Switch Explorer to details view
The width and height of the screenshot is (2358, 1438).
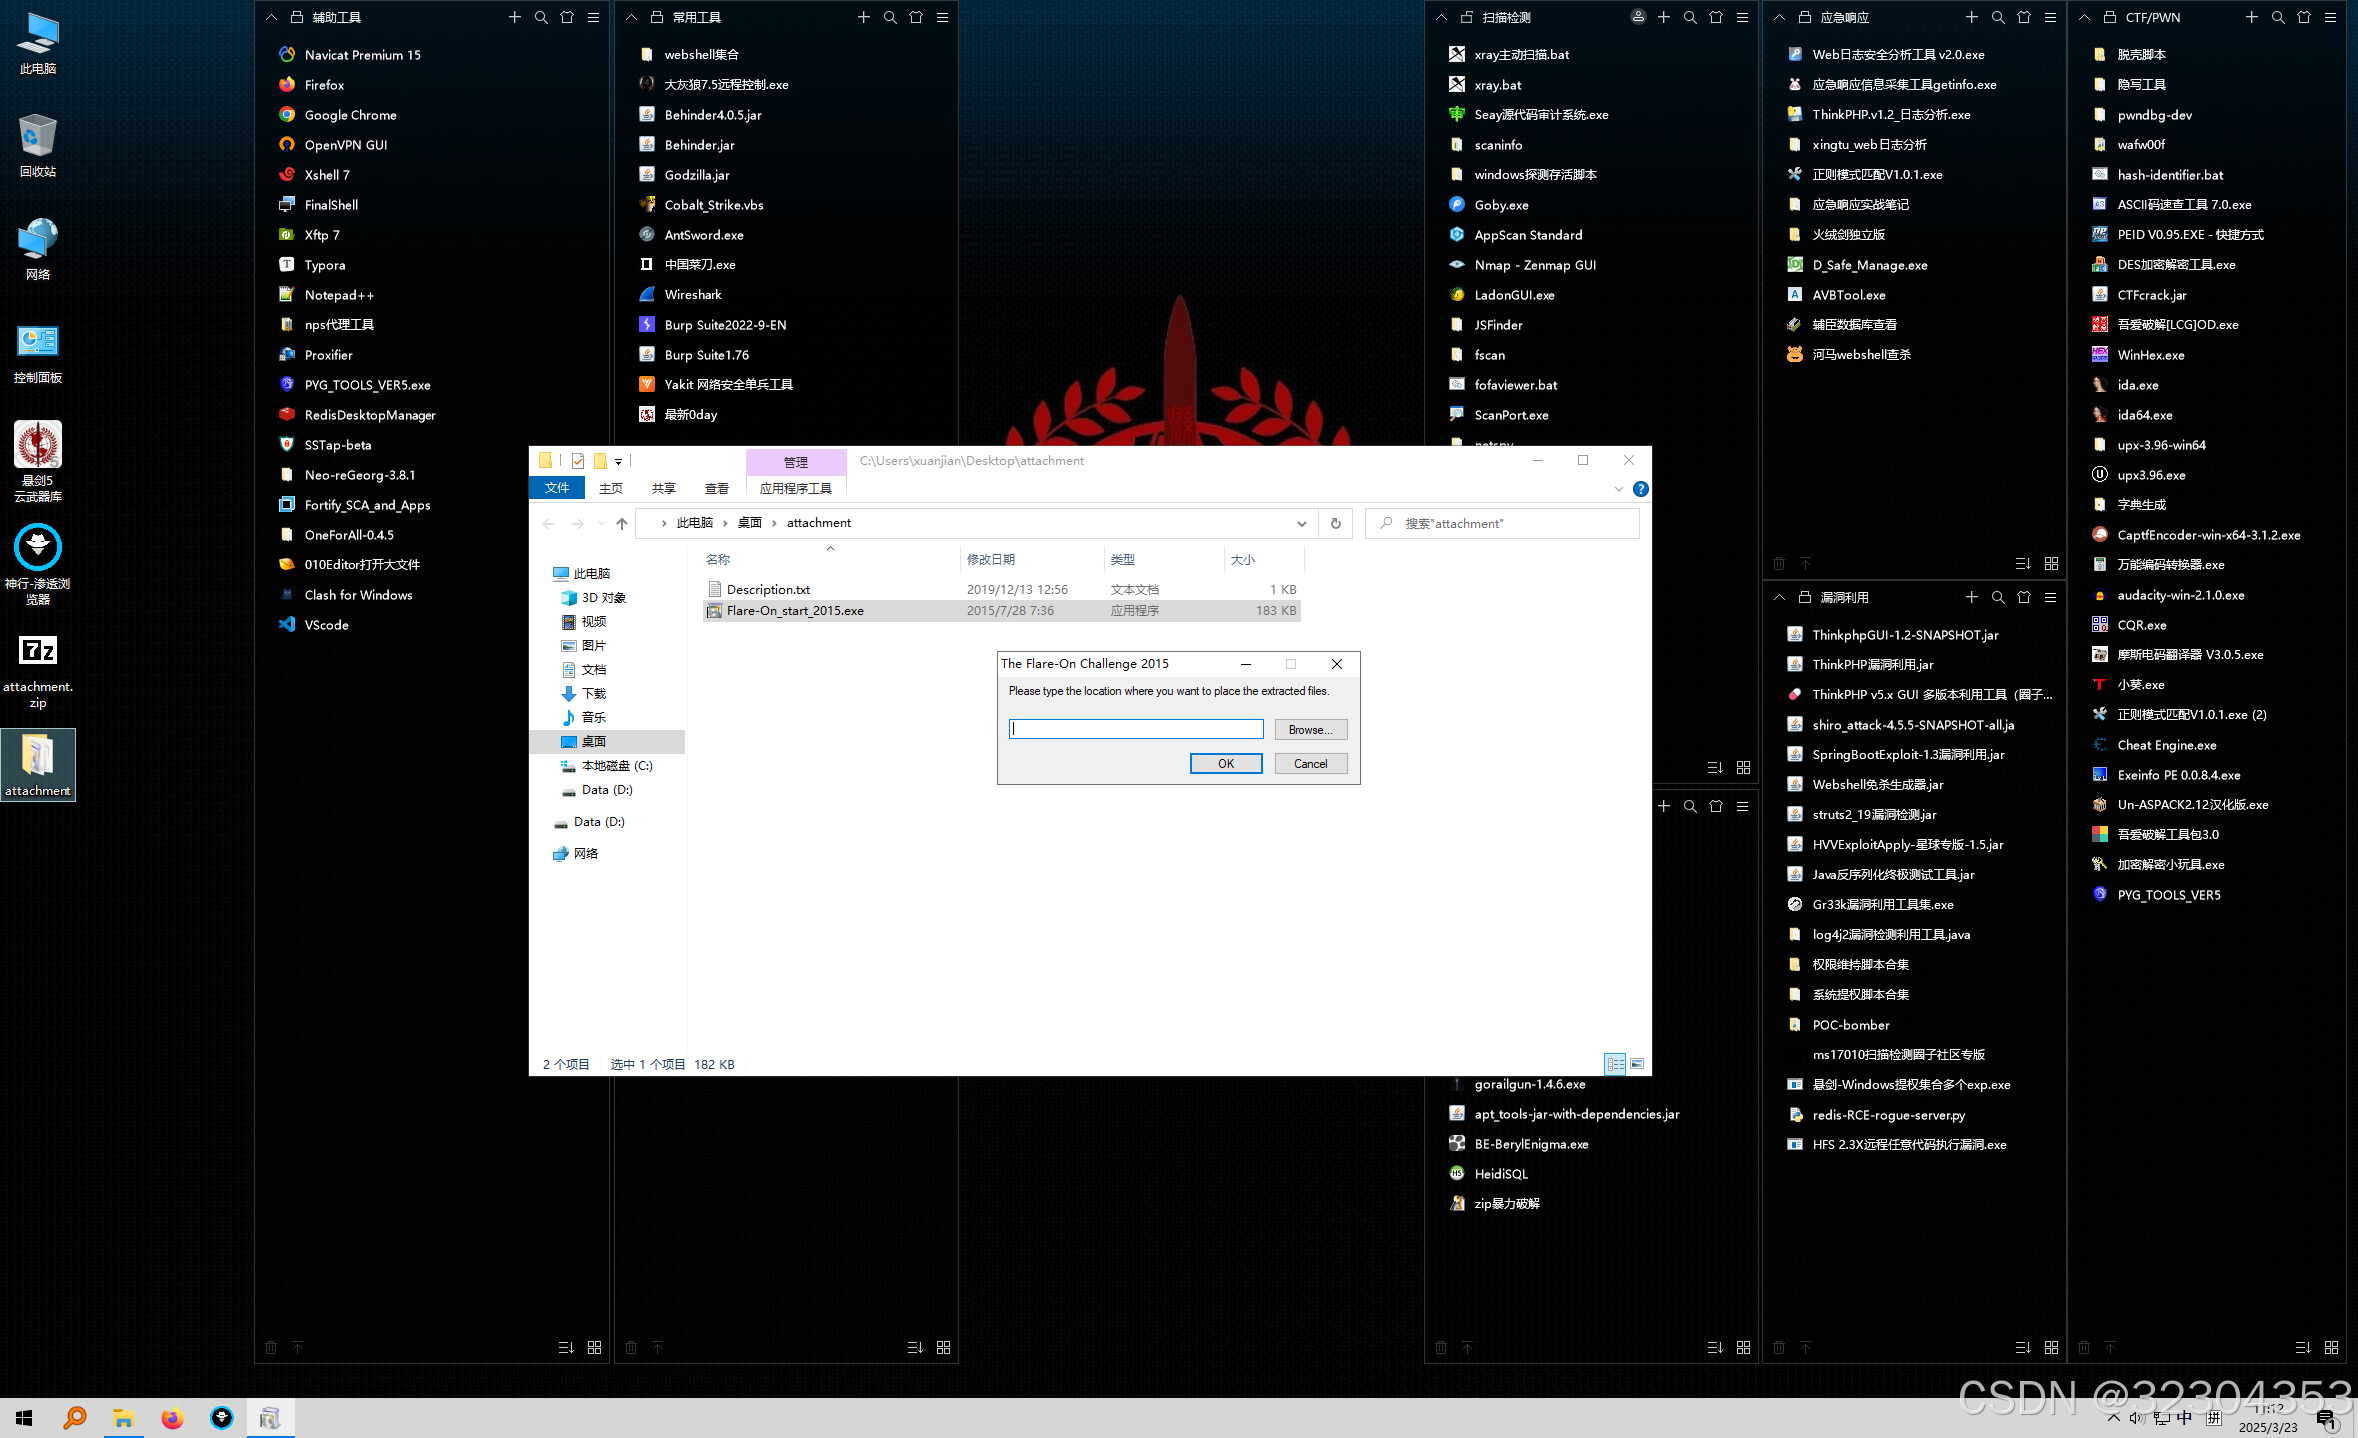[1616, 1063]
